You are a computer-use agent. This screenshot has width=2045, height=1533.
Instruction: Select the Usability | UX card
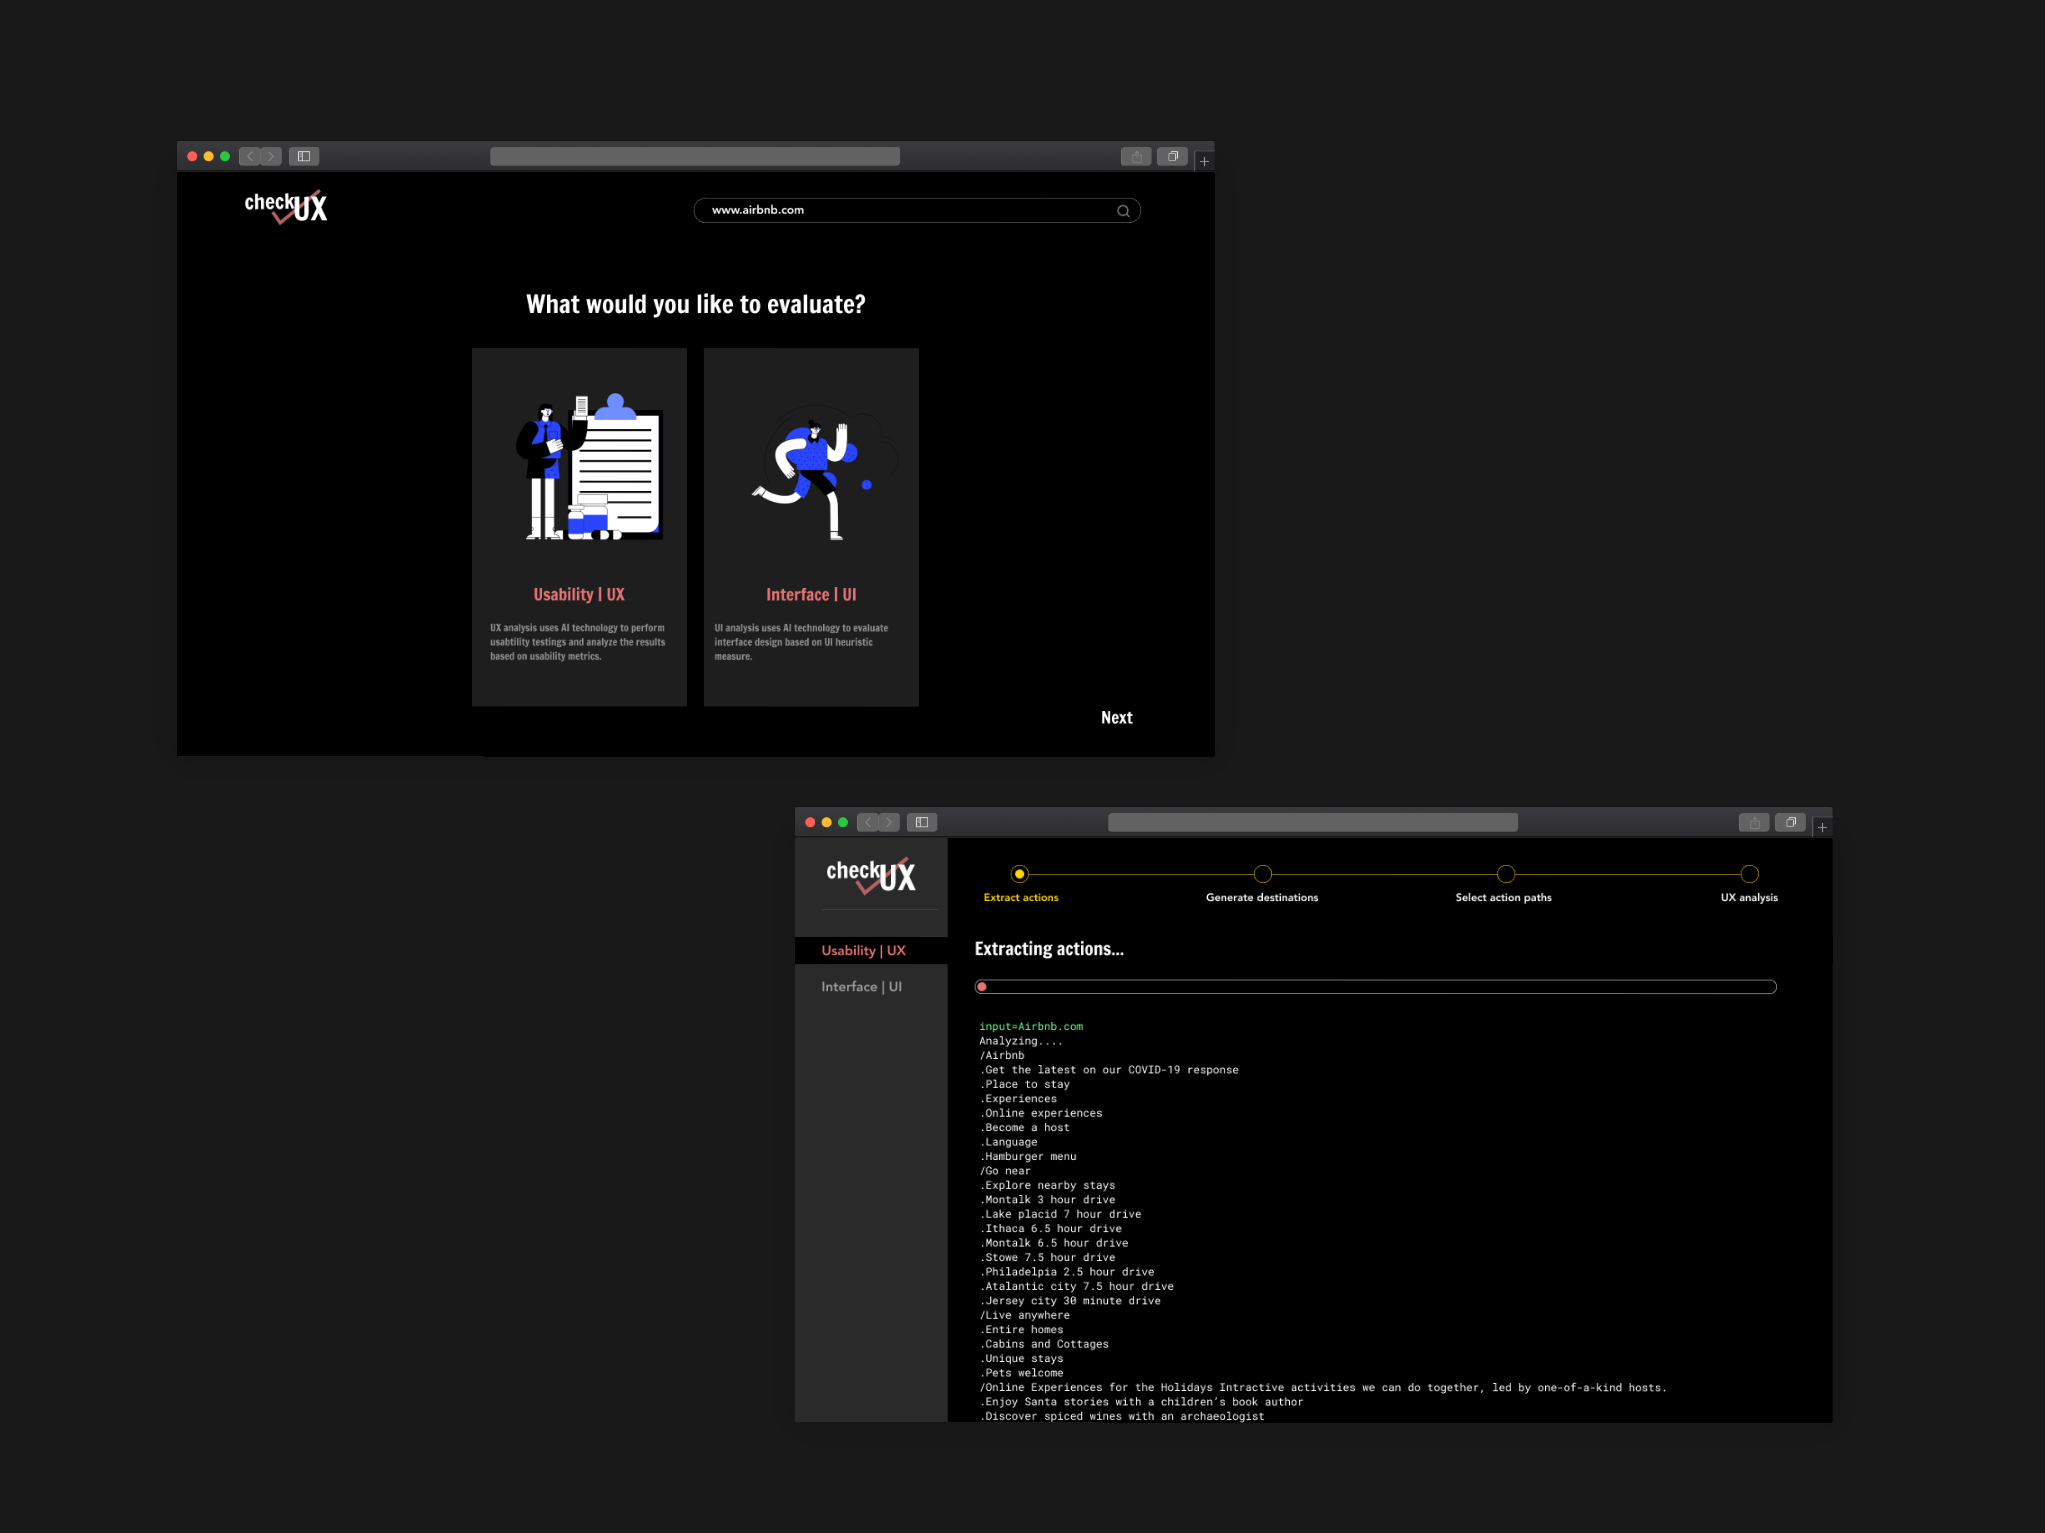point(579,527)
